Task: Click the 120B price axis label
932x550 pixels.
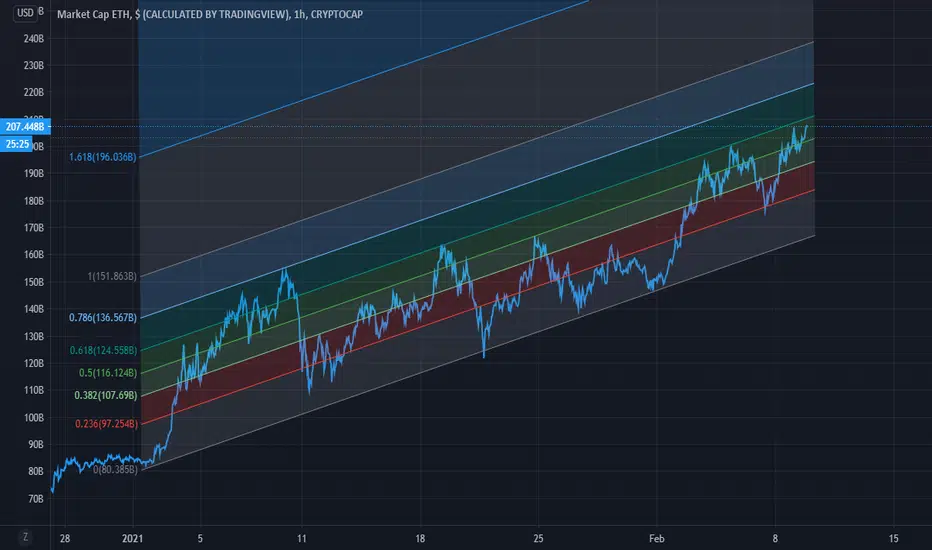Action: pos(34,363)
